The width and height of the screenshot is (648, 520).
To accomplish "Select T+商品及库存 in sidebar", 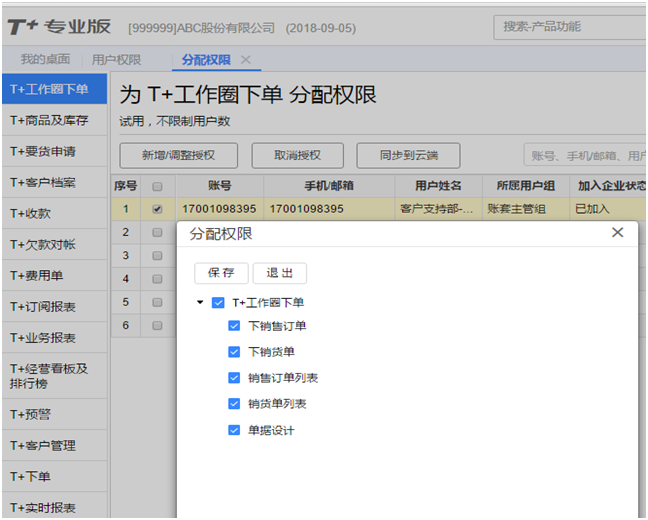I will tap(50, 121).
